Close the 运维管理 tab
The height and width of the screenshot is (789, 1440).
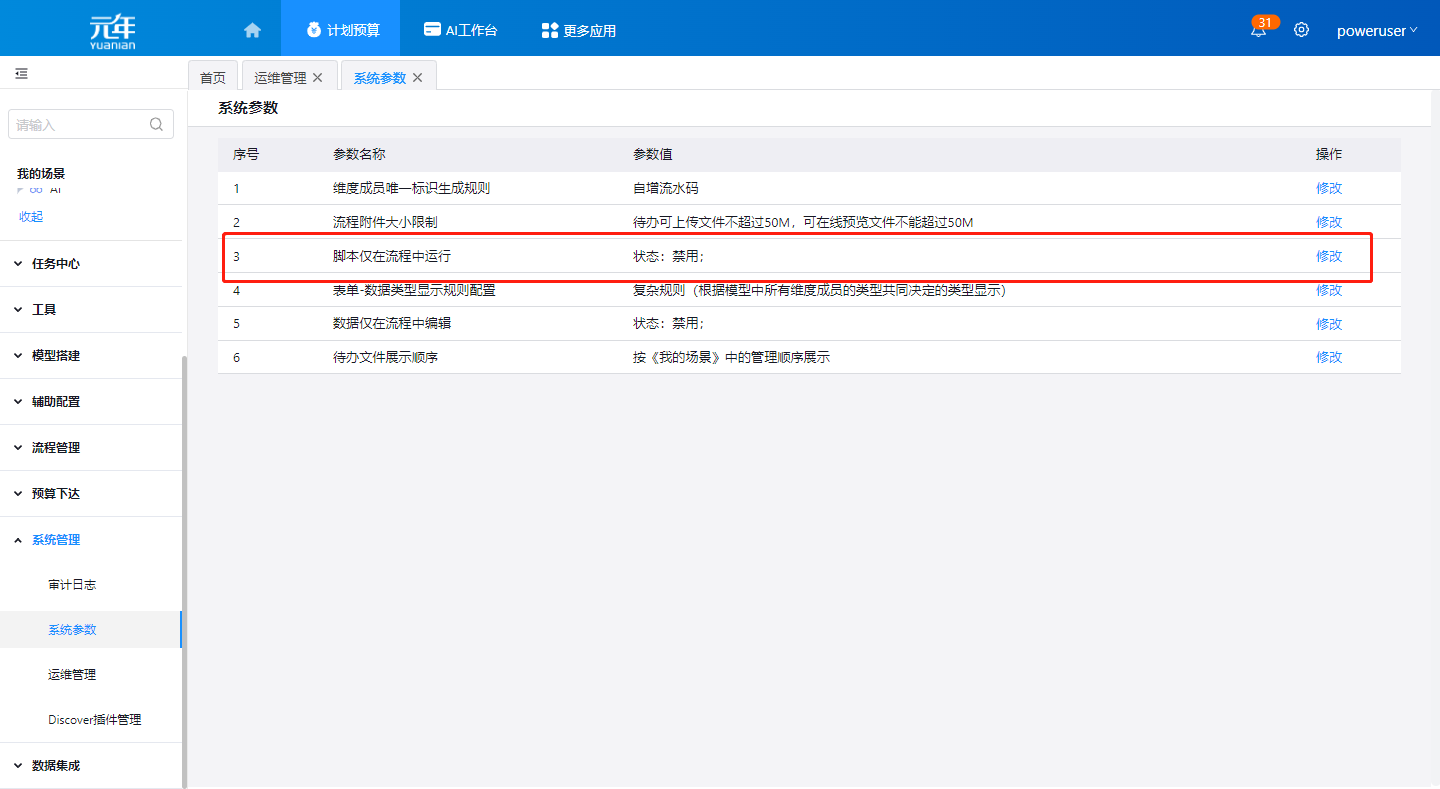[318, 78]
